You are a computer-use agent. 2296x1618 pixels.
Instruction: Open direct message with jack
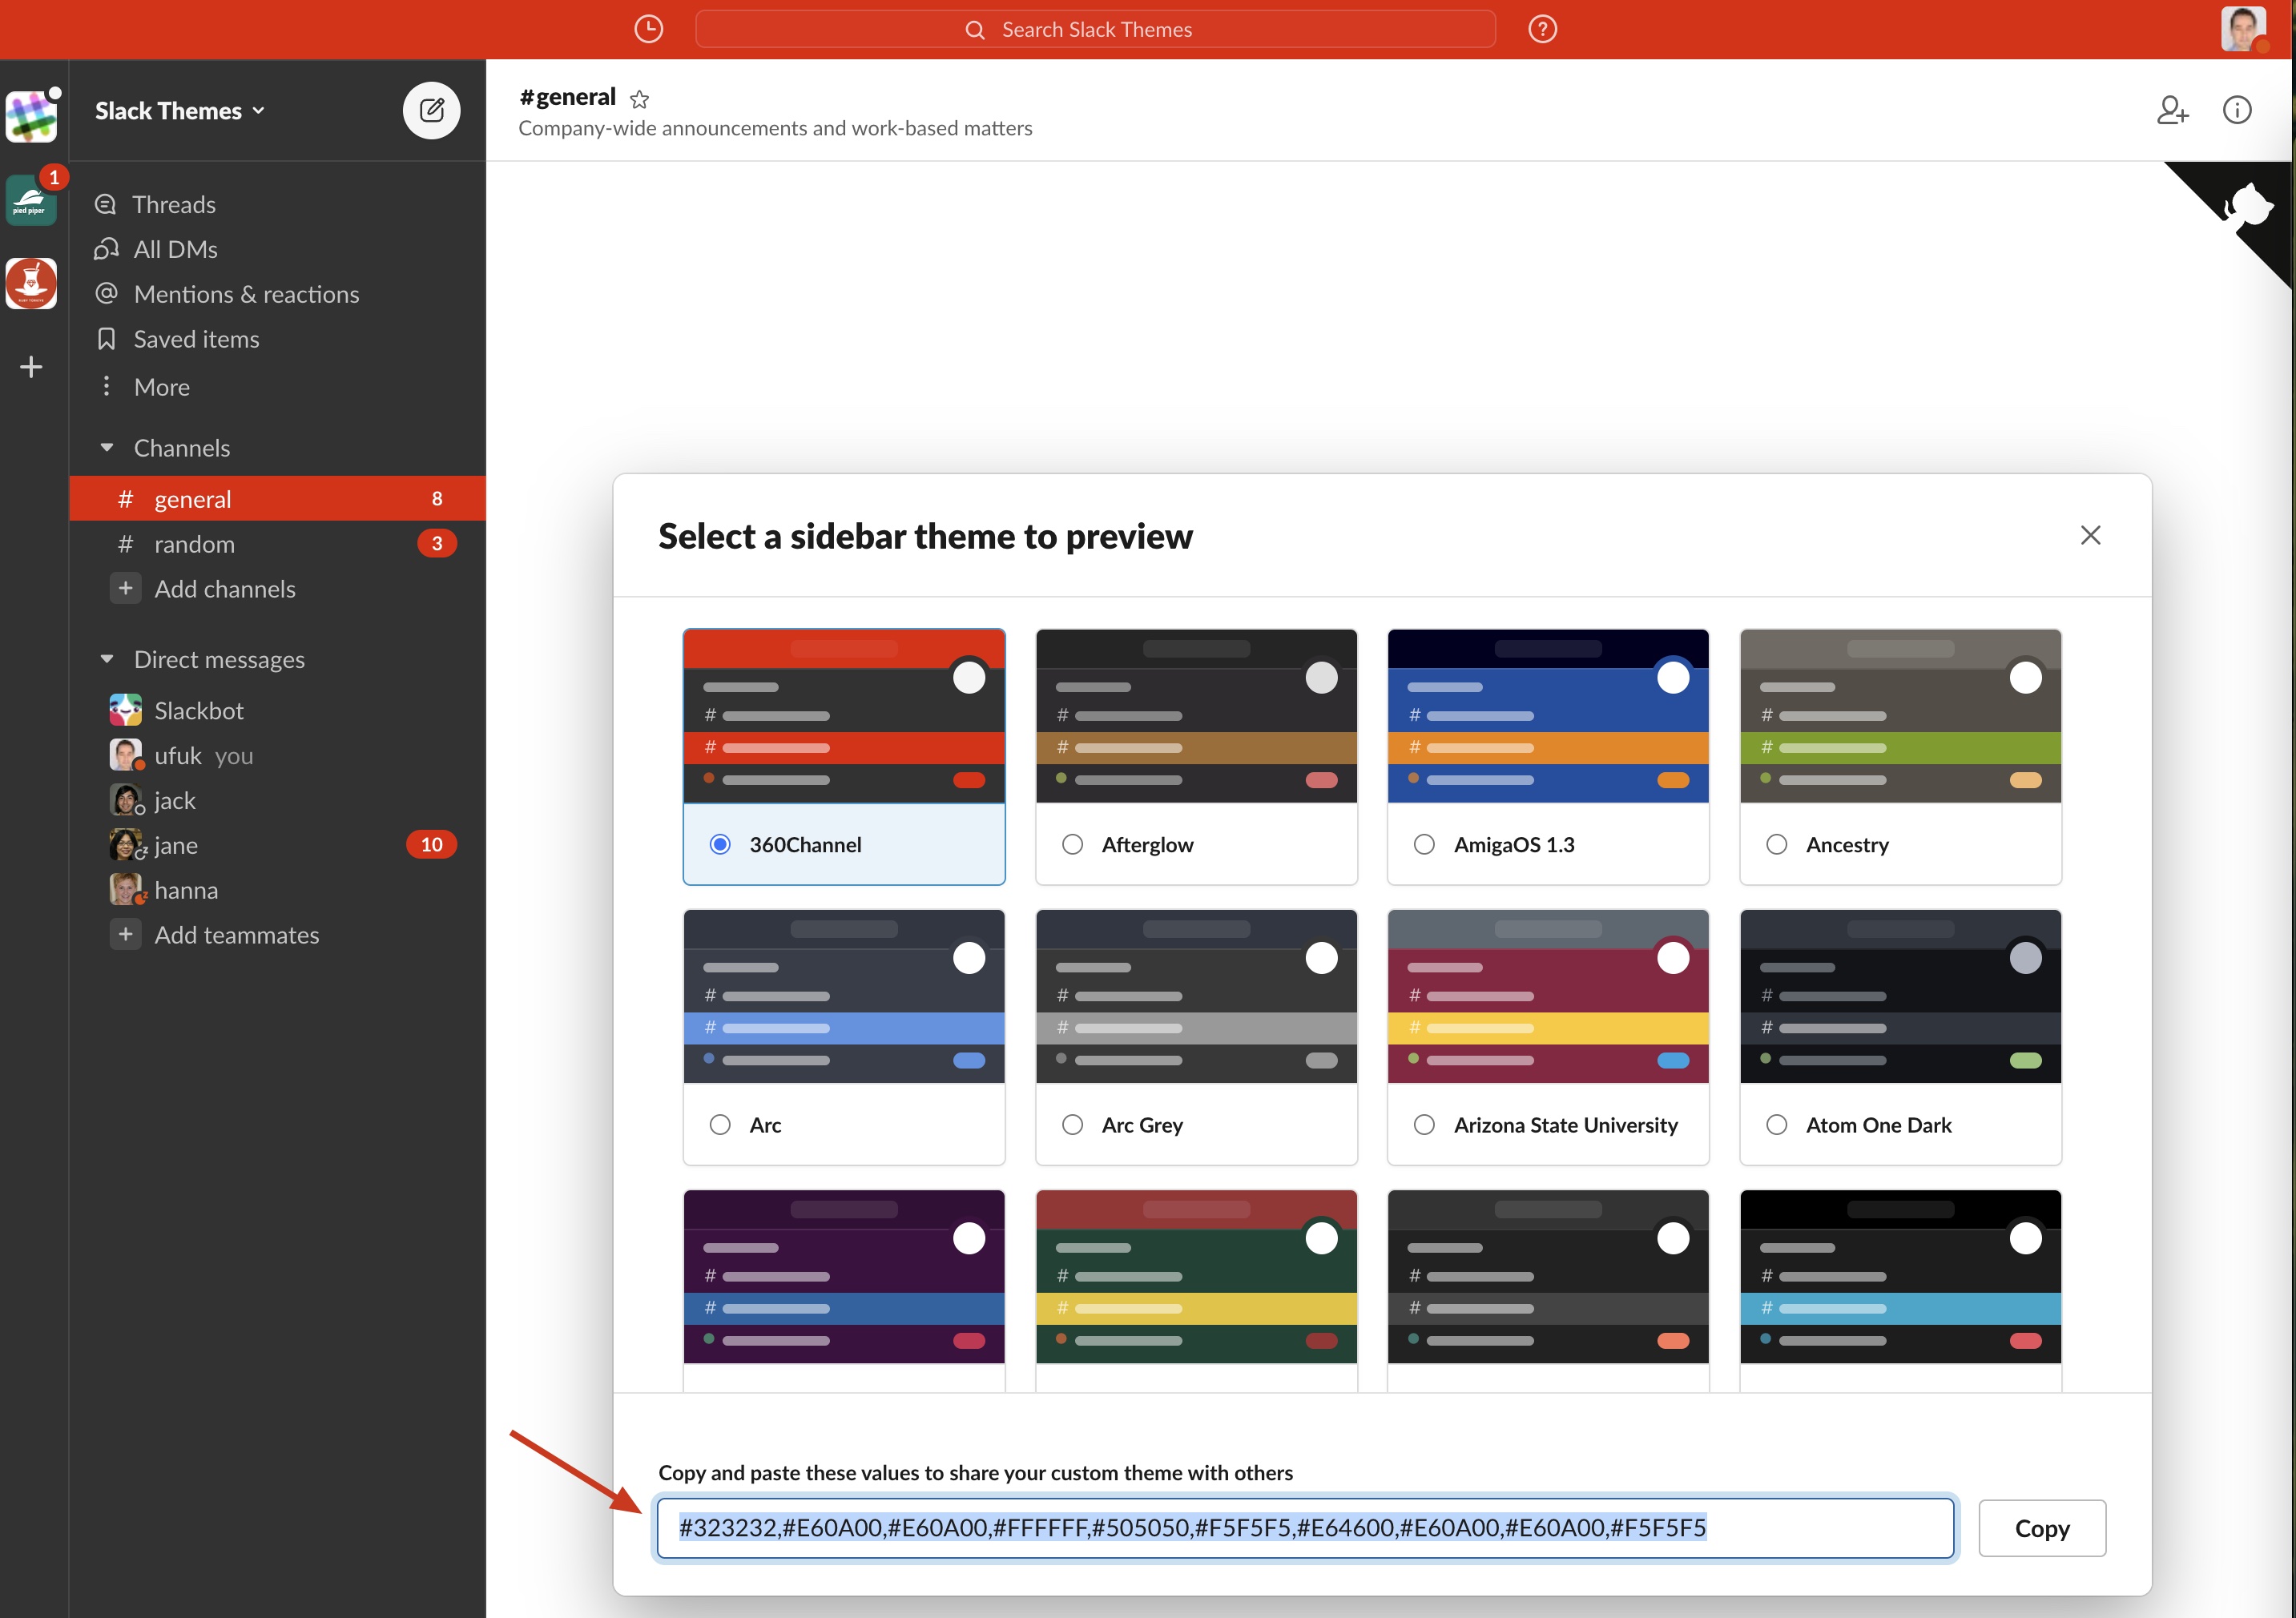click(x=277, y=799)
